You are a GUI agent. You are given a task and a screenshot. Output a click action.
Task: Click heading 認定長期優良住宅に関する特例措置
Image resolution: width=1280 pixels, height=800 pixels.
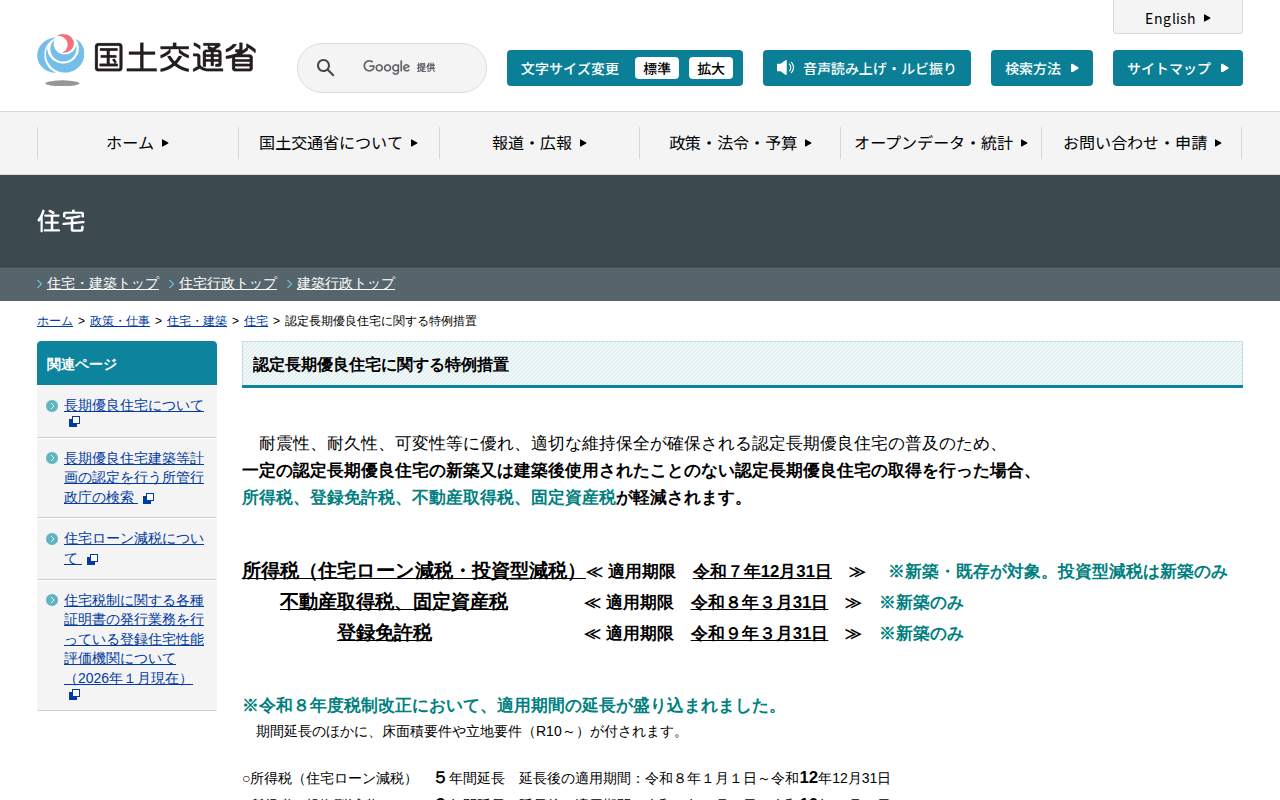click(x=381, y=365)
